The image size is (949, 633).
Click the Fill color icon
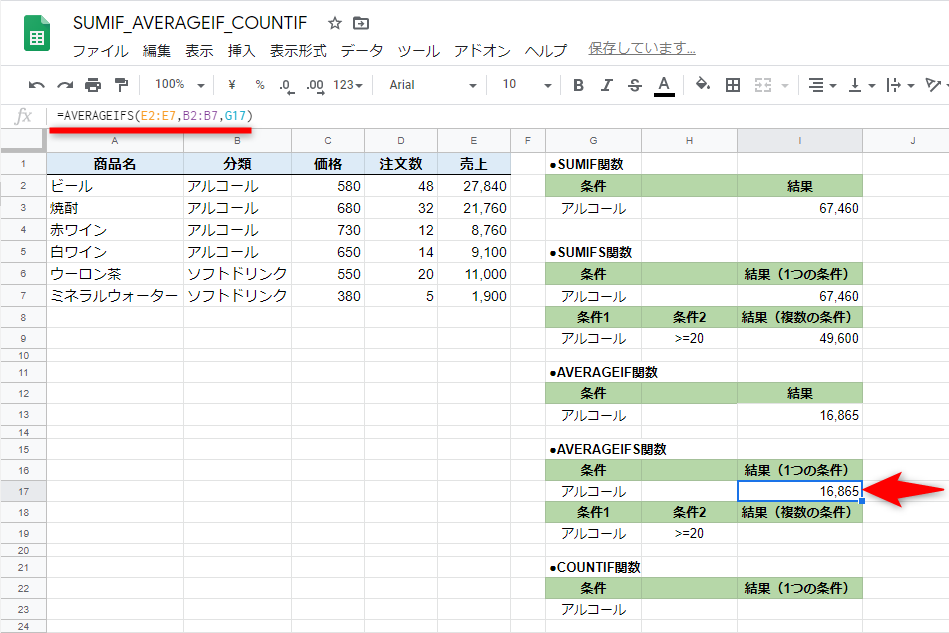pos(703,85)
